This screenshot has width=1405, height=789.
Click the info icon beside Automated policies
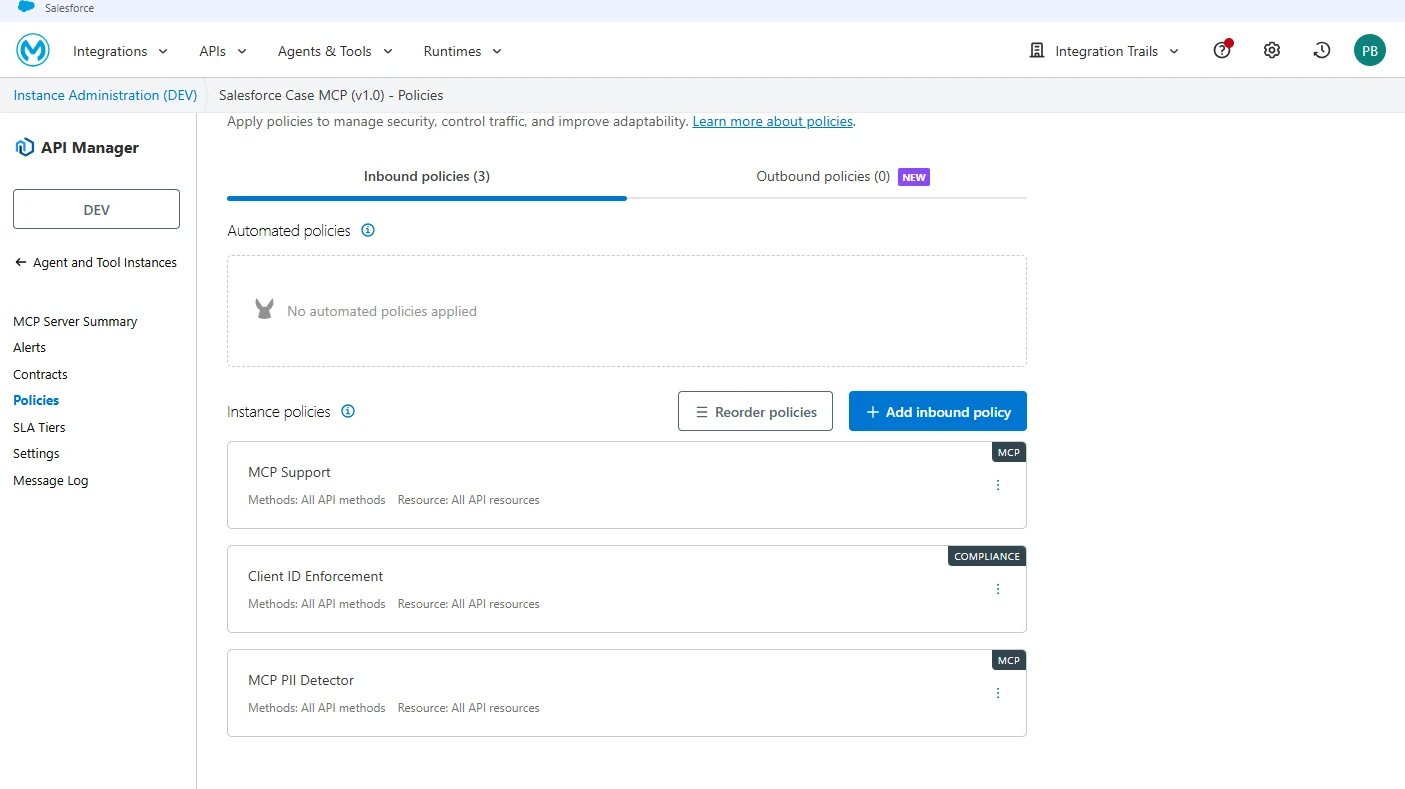pos(368,230)
